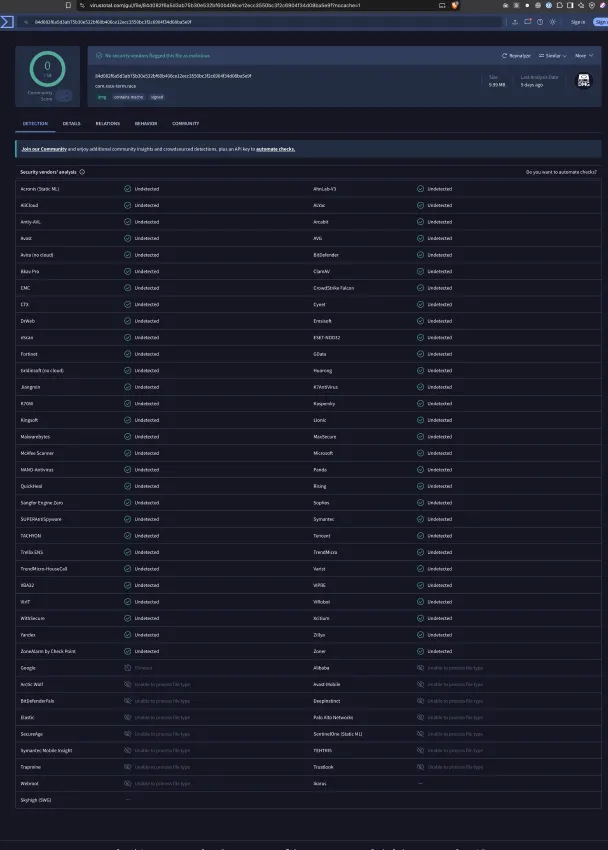This screenshot has height=850, width=608.
Task: Click the unable-to-process icon for Palo Alto Networks
Action: (421, 717)
